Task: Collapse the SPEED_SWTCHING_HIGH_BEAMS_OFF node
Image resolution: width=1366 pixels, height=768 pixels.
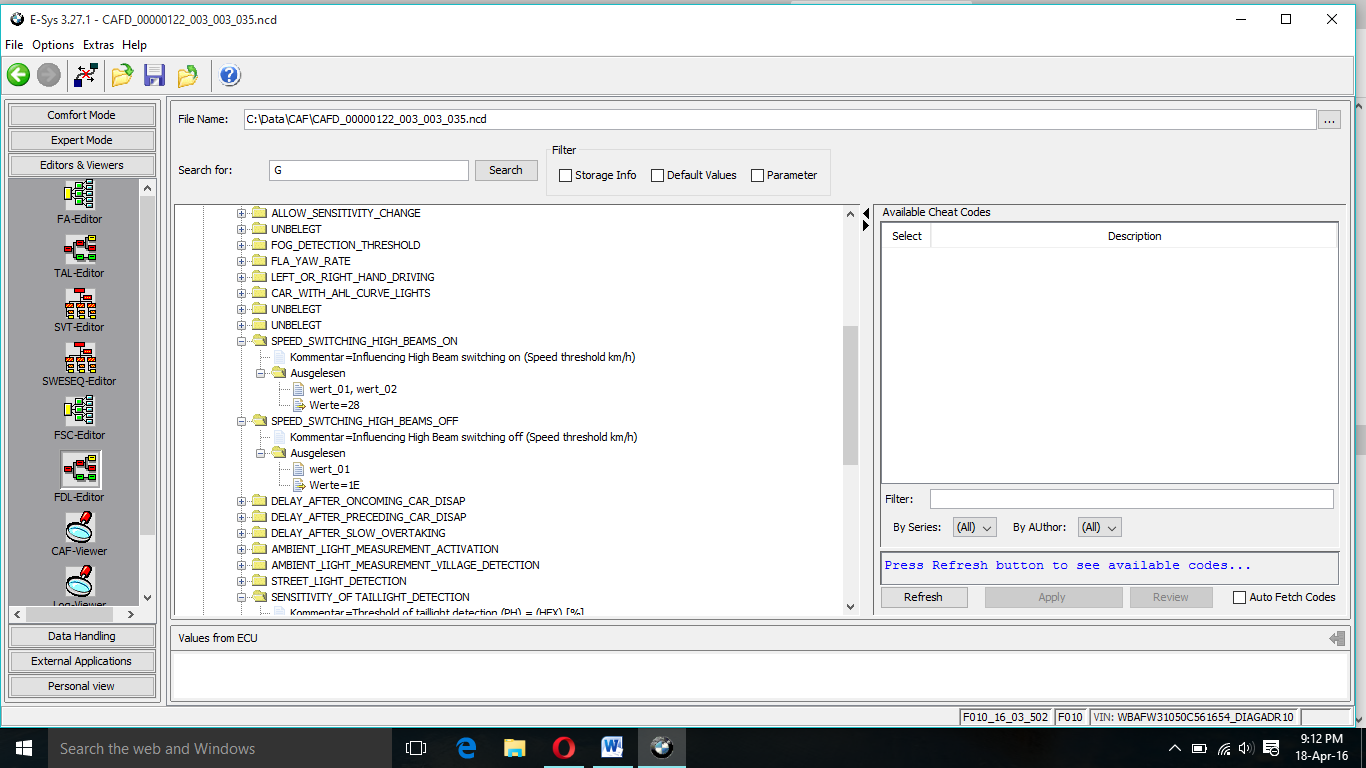Action: 241,421
